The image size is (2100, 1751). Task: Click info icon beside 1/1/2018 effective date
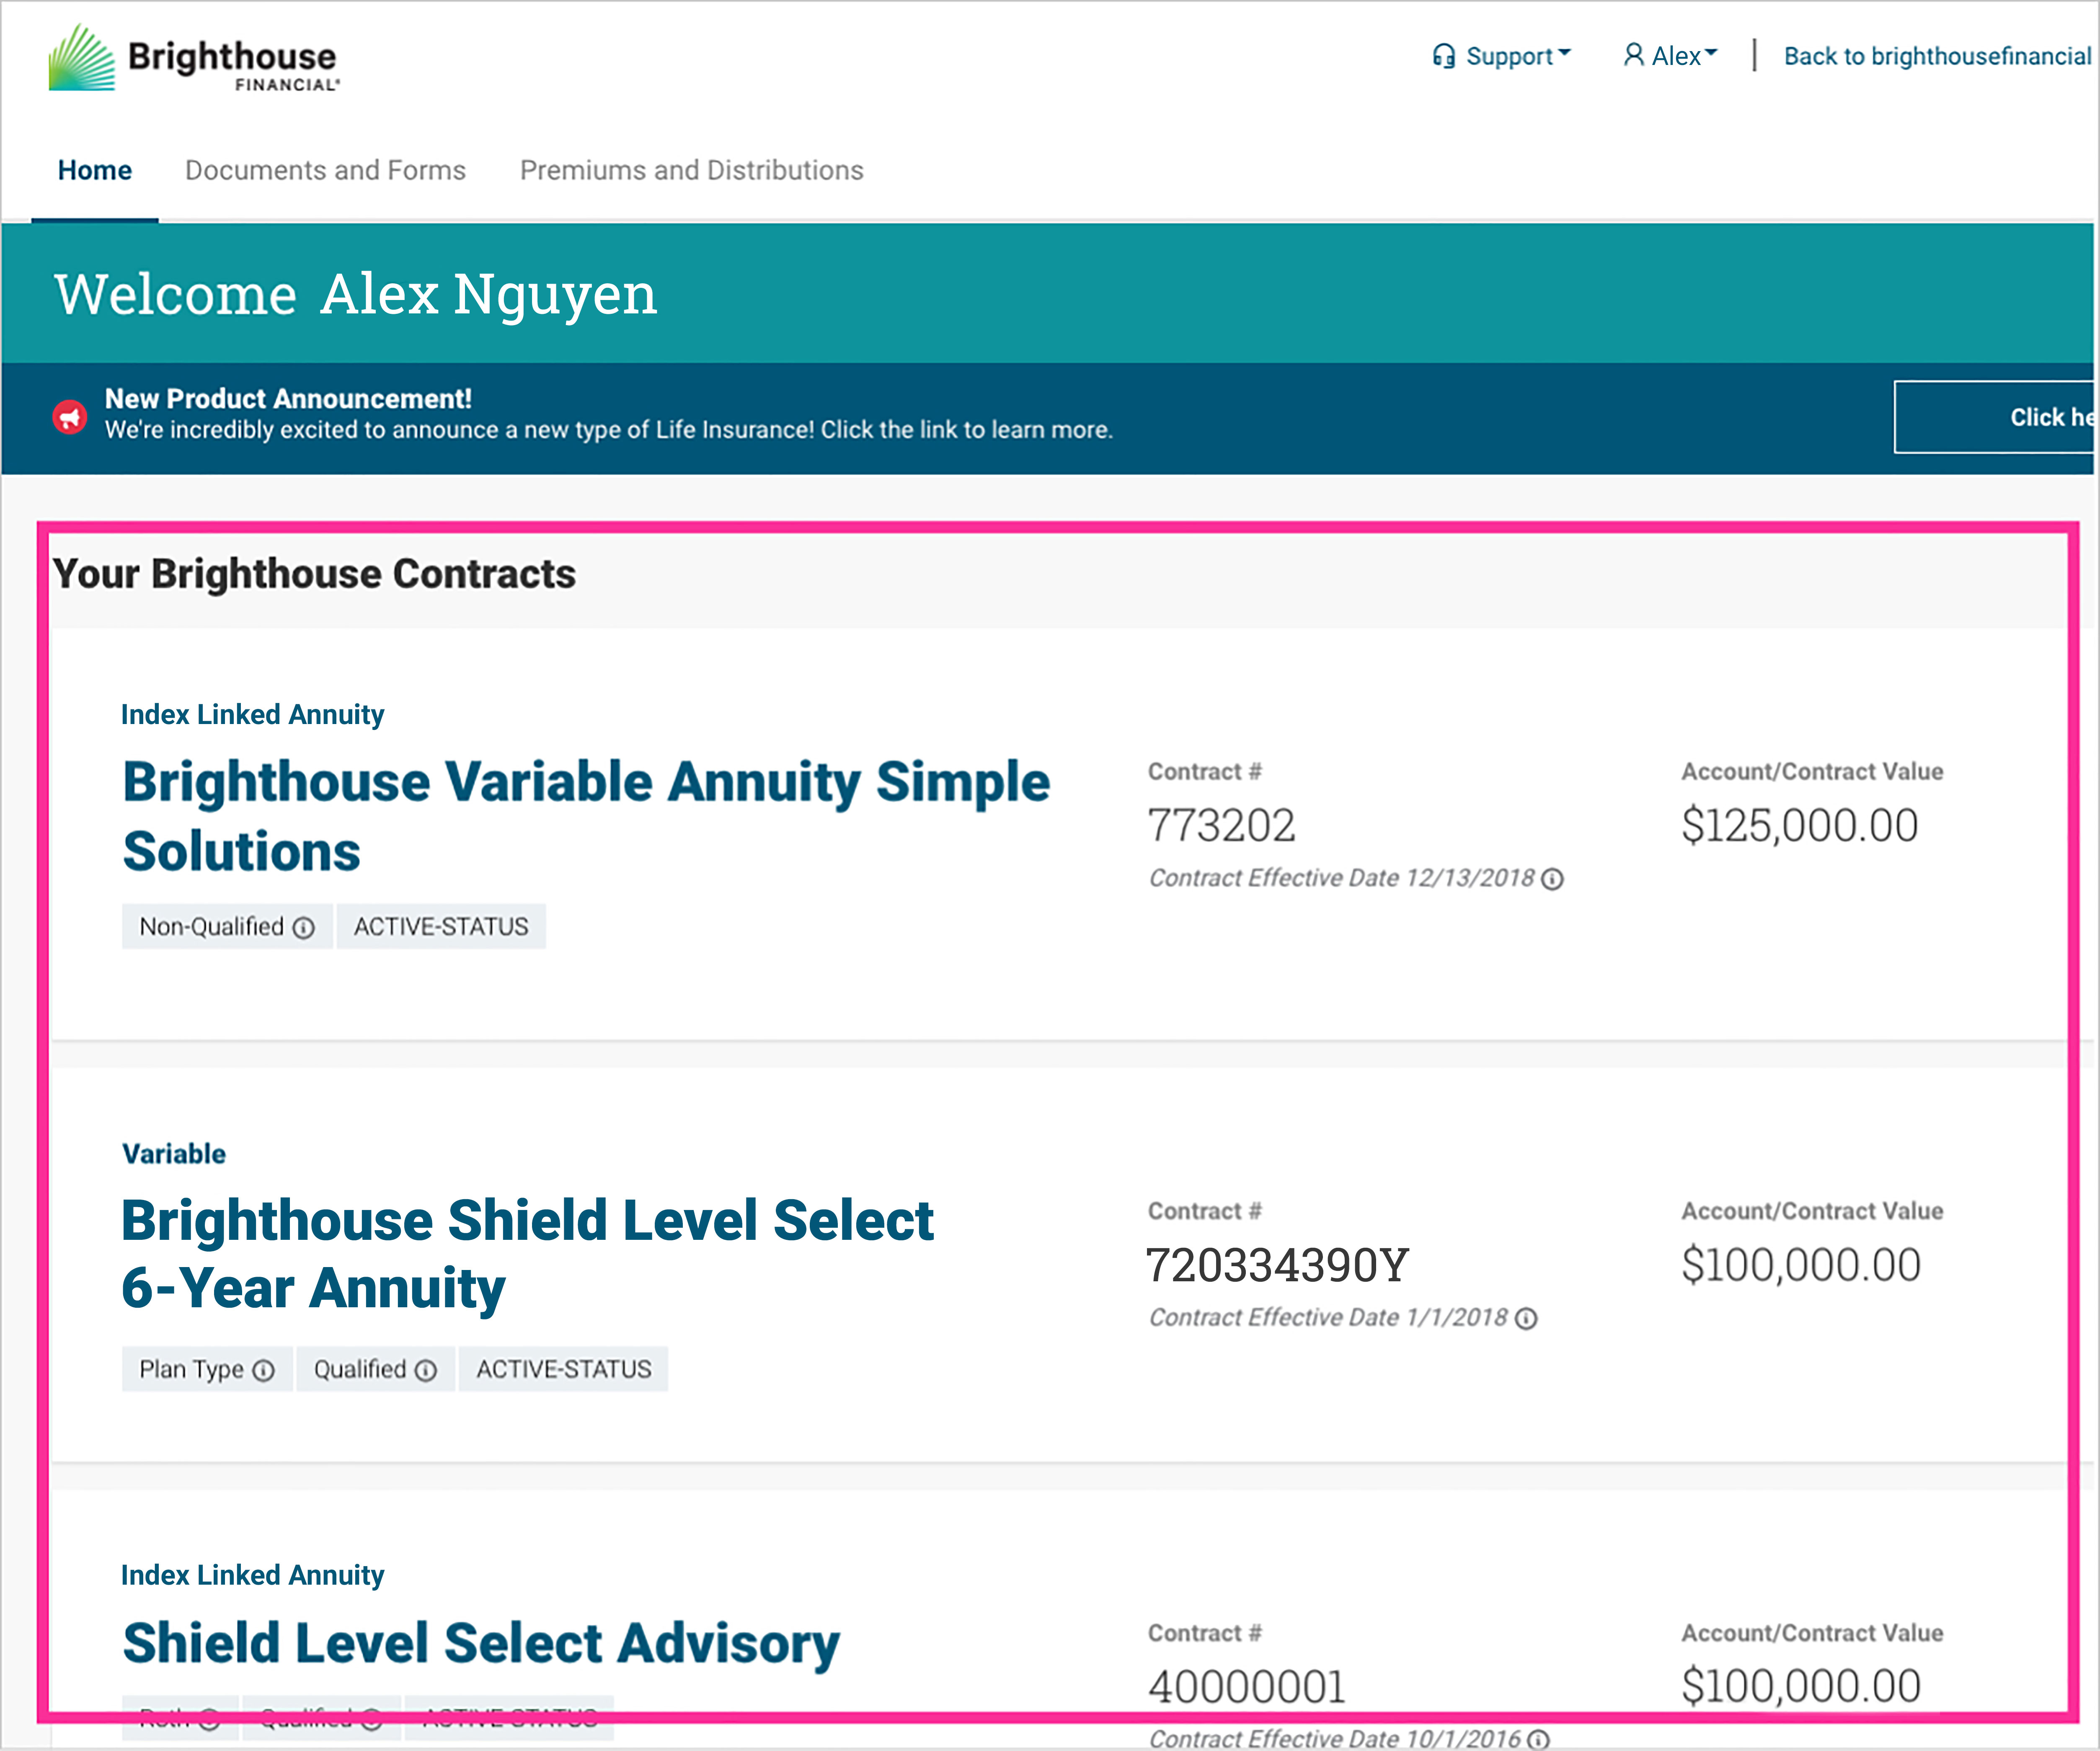(1526, 1318)
